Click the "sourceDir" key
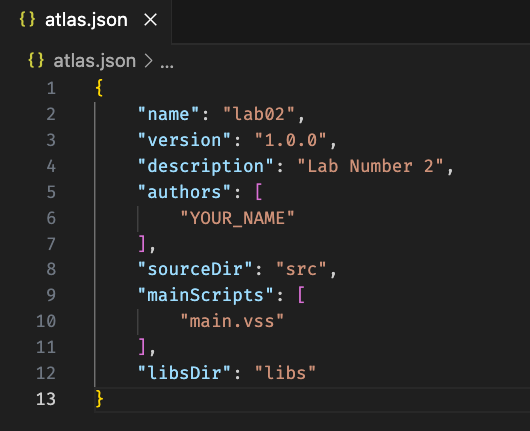Viewport: 530px width, 431px height. 195,269
